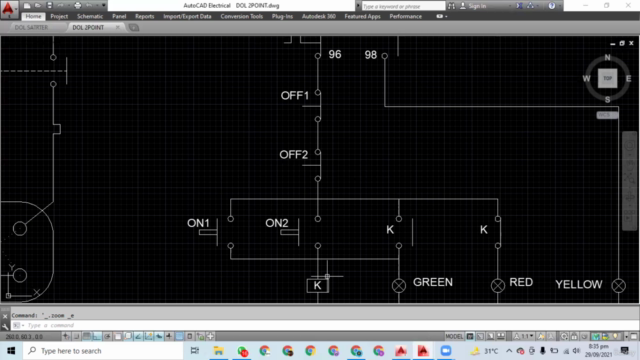Screen dimensions: 640x360
Task: Toggle Dynamic Input in status bar
Action: [159, 336]
